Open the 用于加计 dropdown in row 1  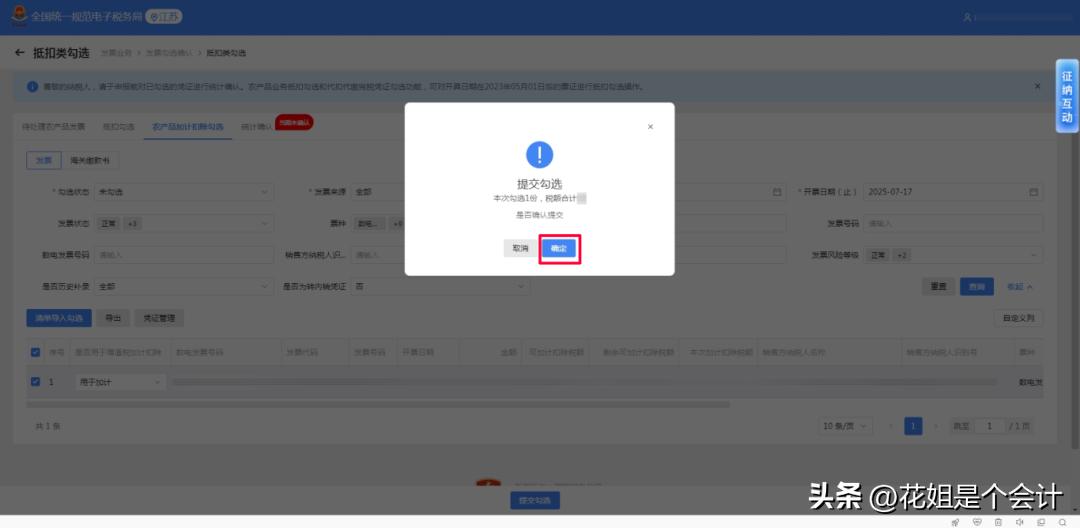tap(120, 381)
